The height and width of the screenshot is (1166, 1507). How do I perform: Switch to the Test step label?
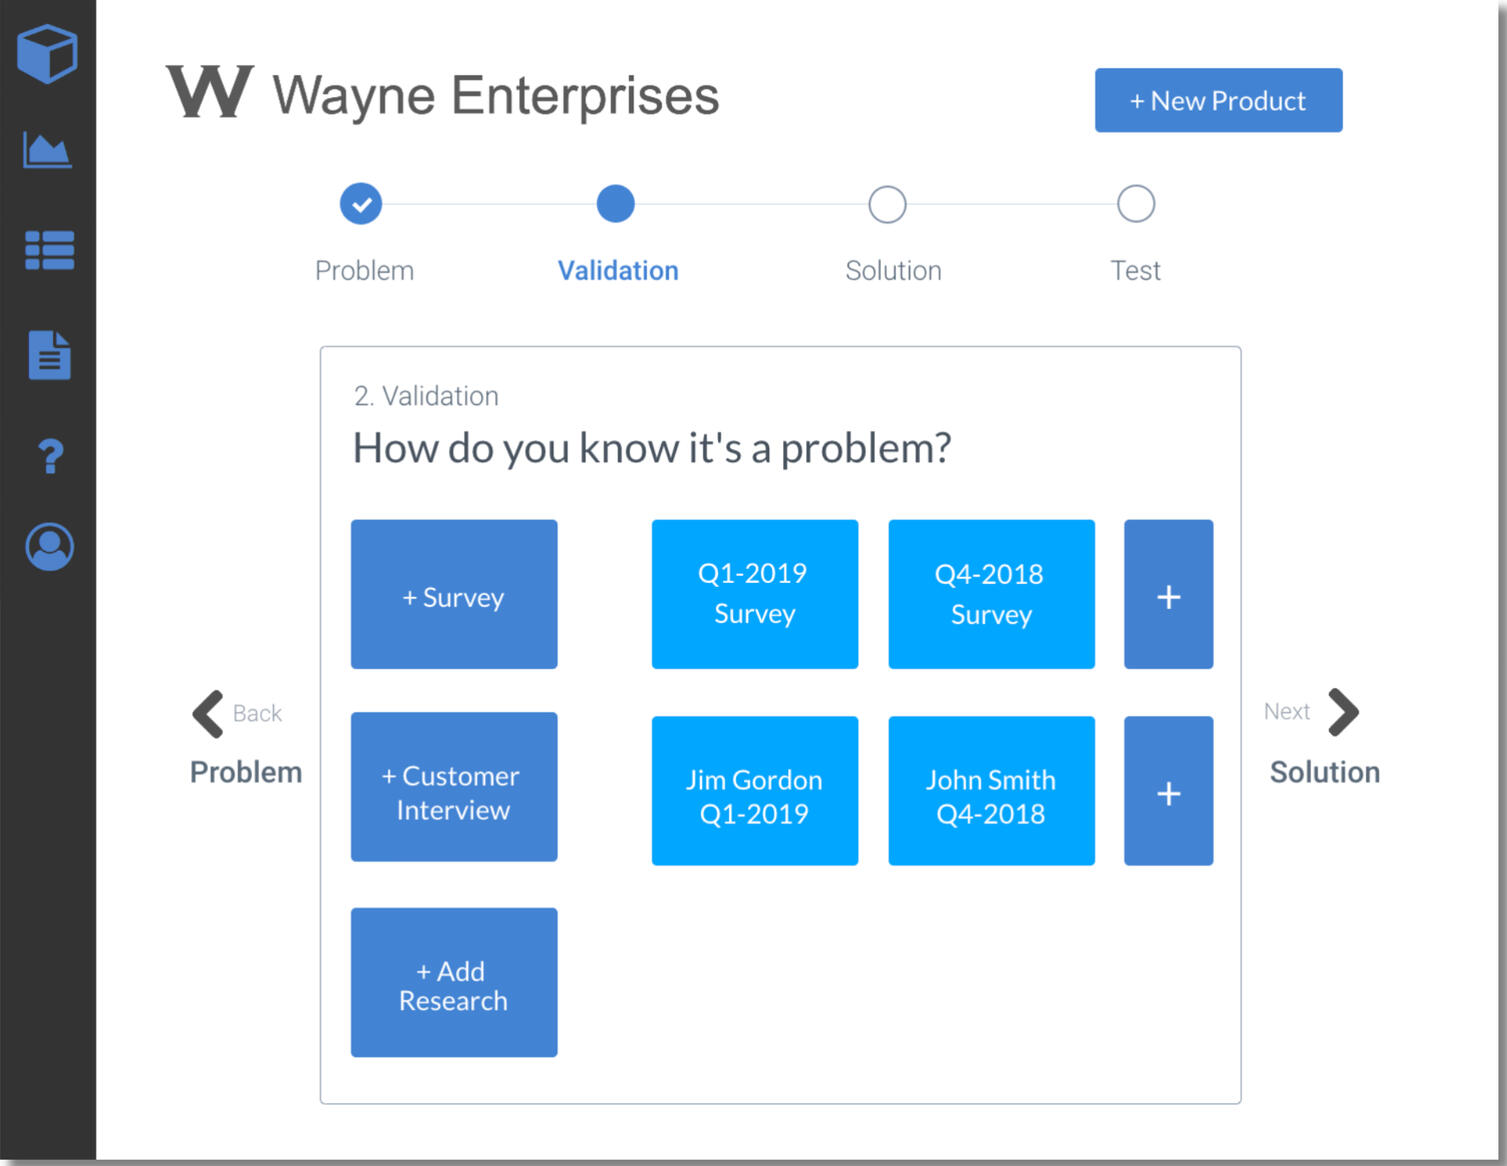tap(1135, 271)
